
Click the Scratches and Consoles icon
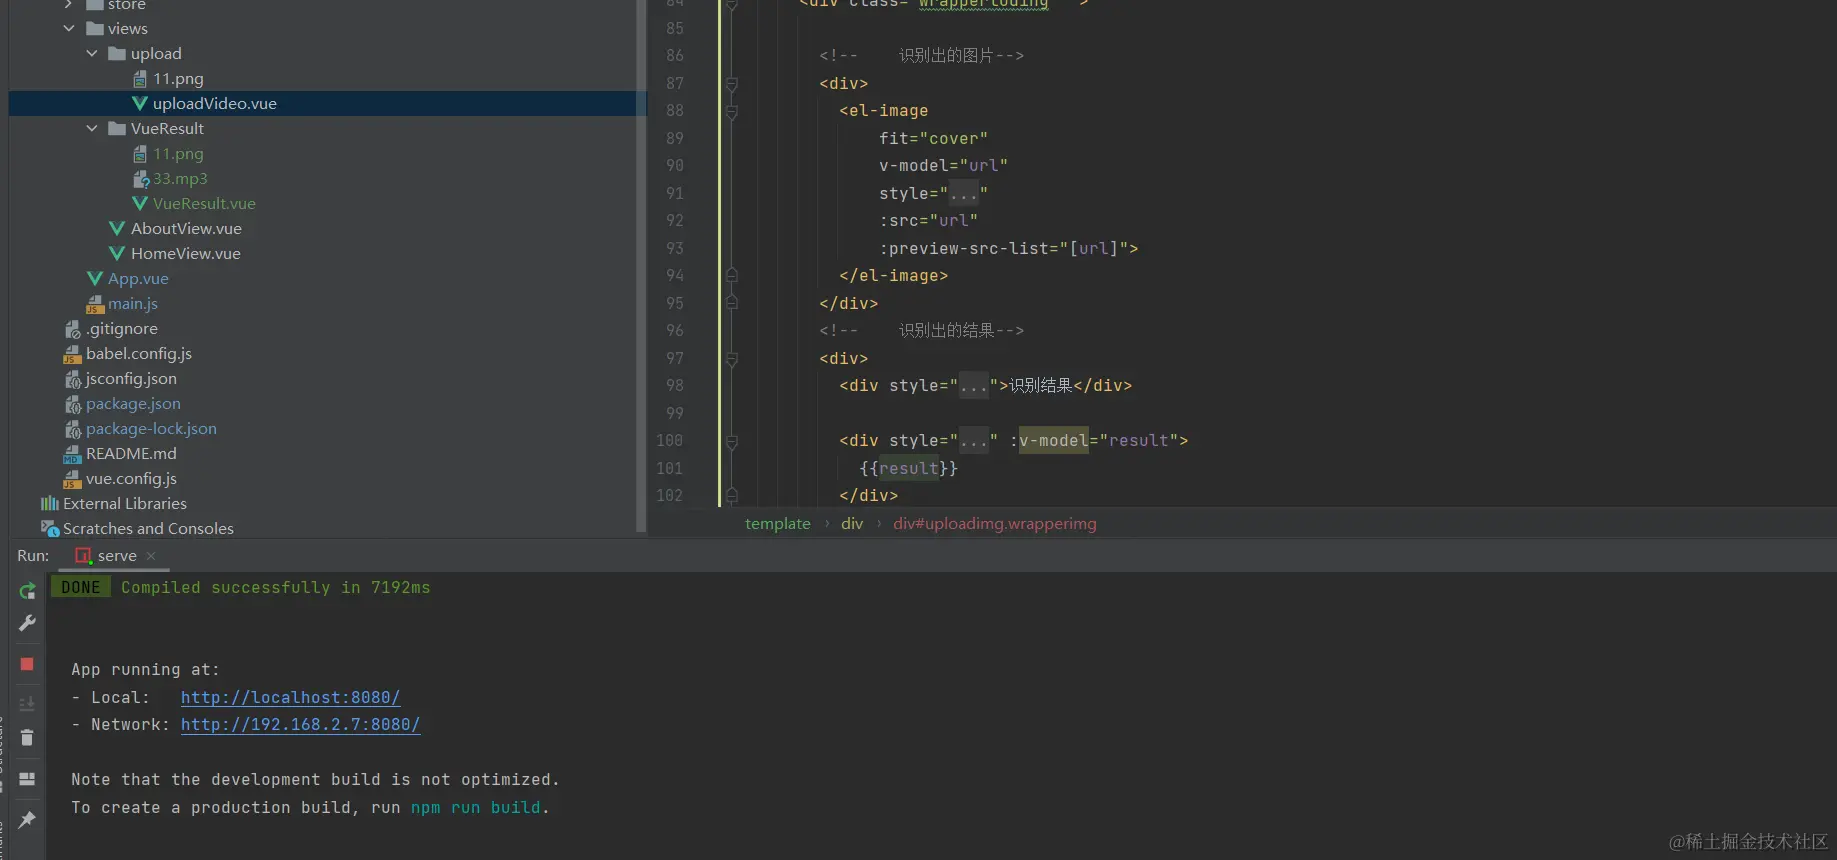50,528
